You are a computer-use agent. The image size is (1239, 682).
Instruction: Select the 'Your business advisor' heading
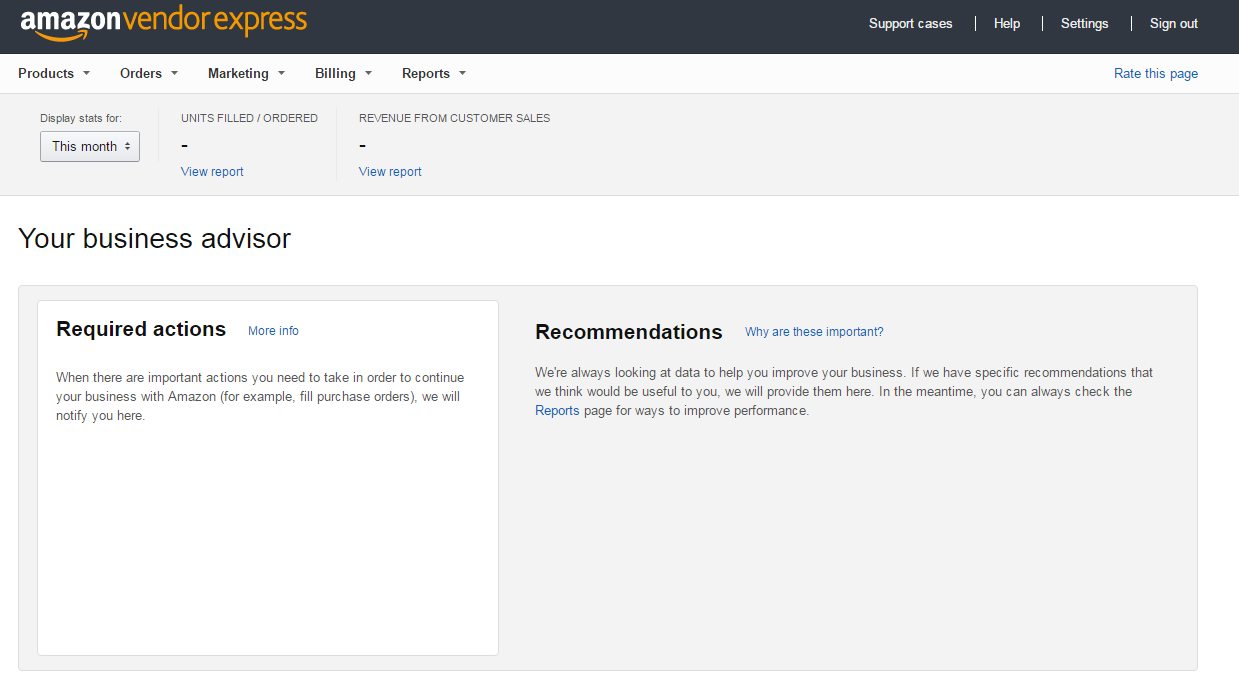pos(155,239)
